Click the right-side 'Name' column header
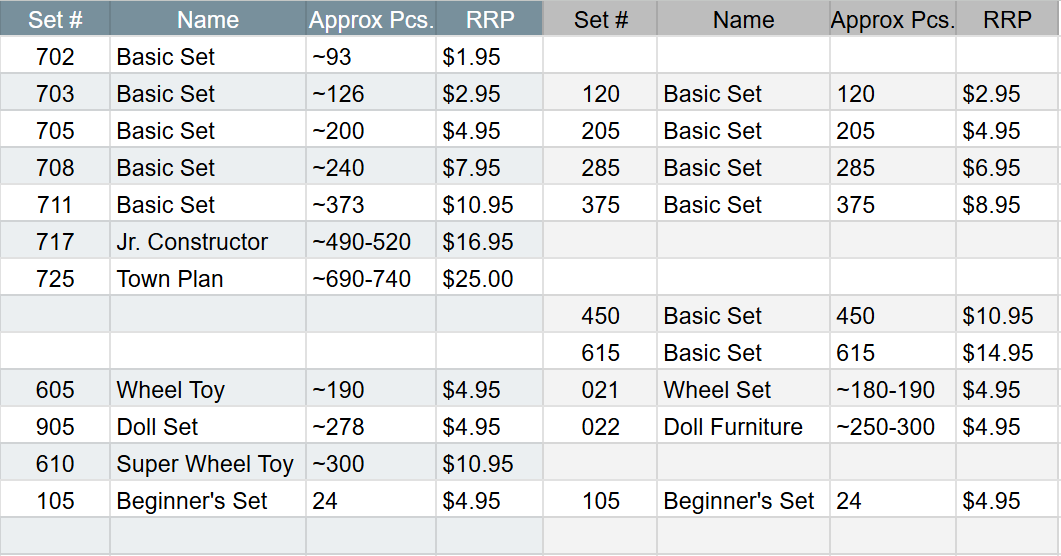The image size is (1061, 556). pos(743,19)
